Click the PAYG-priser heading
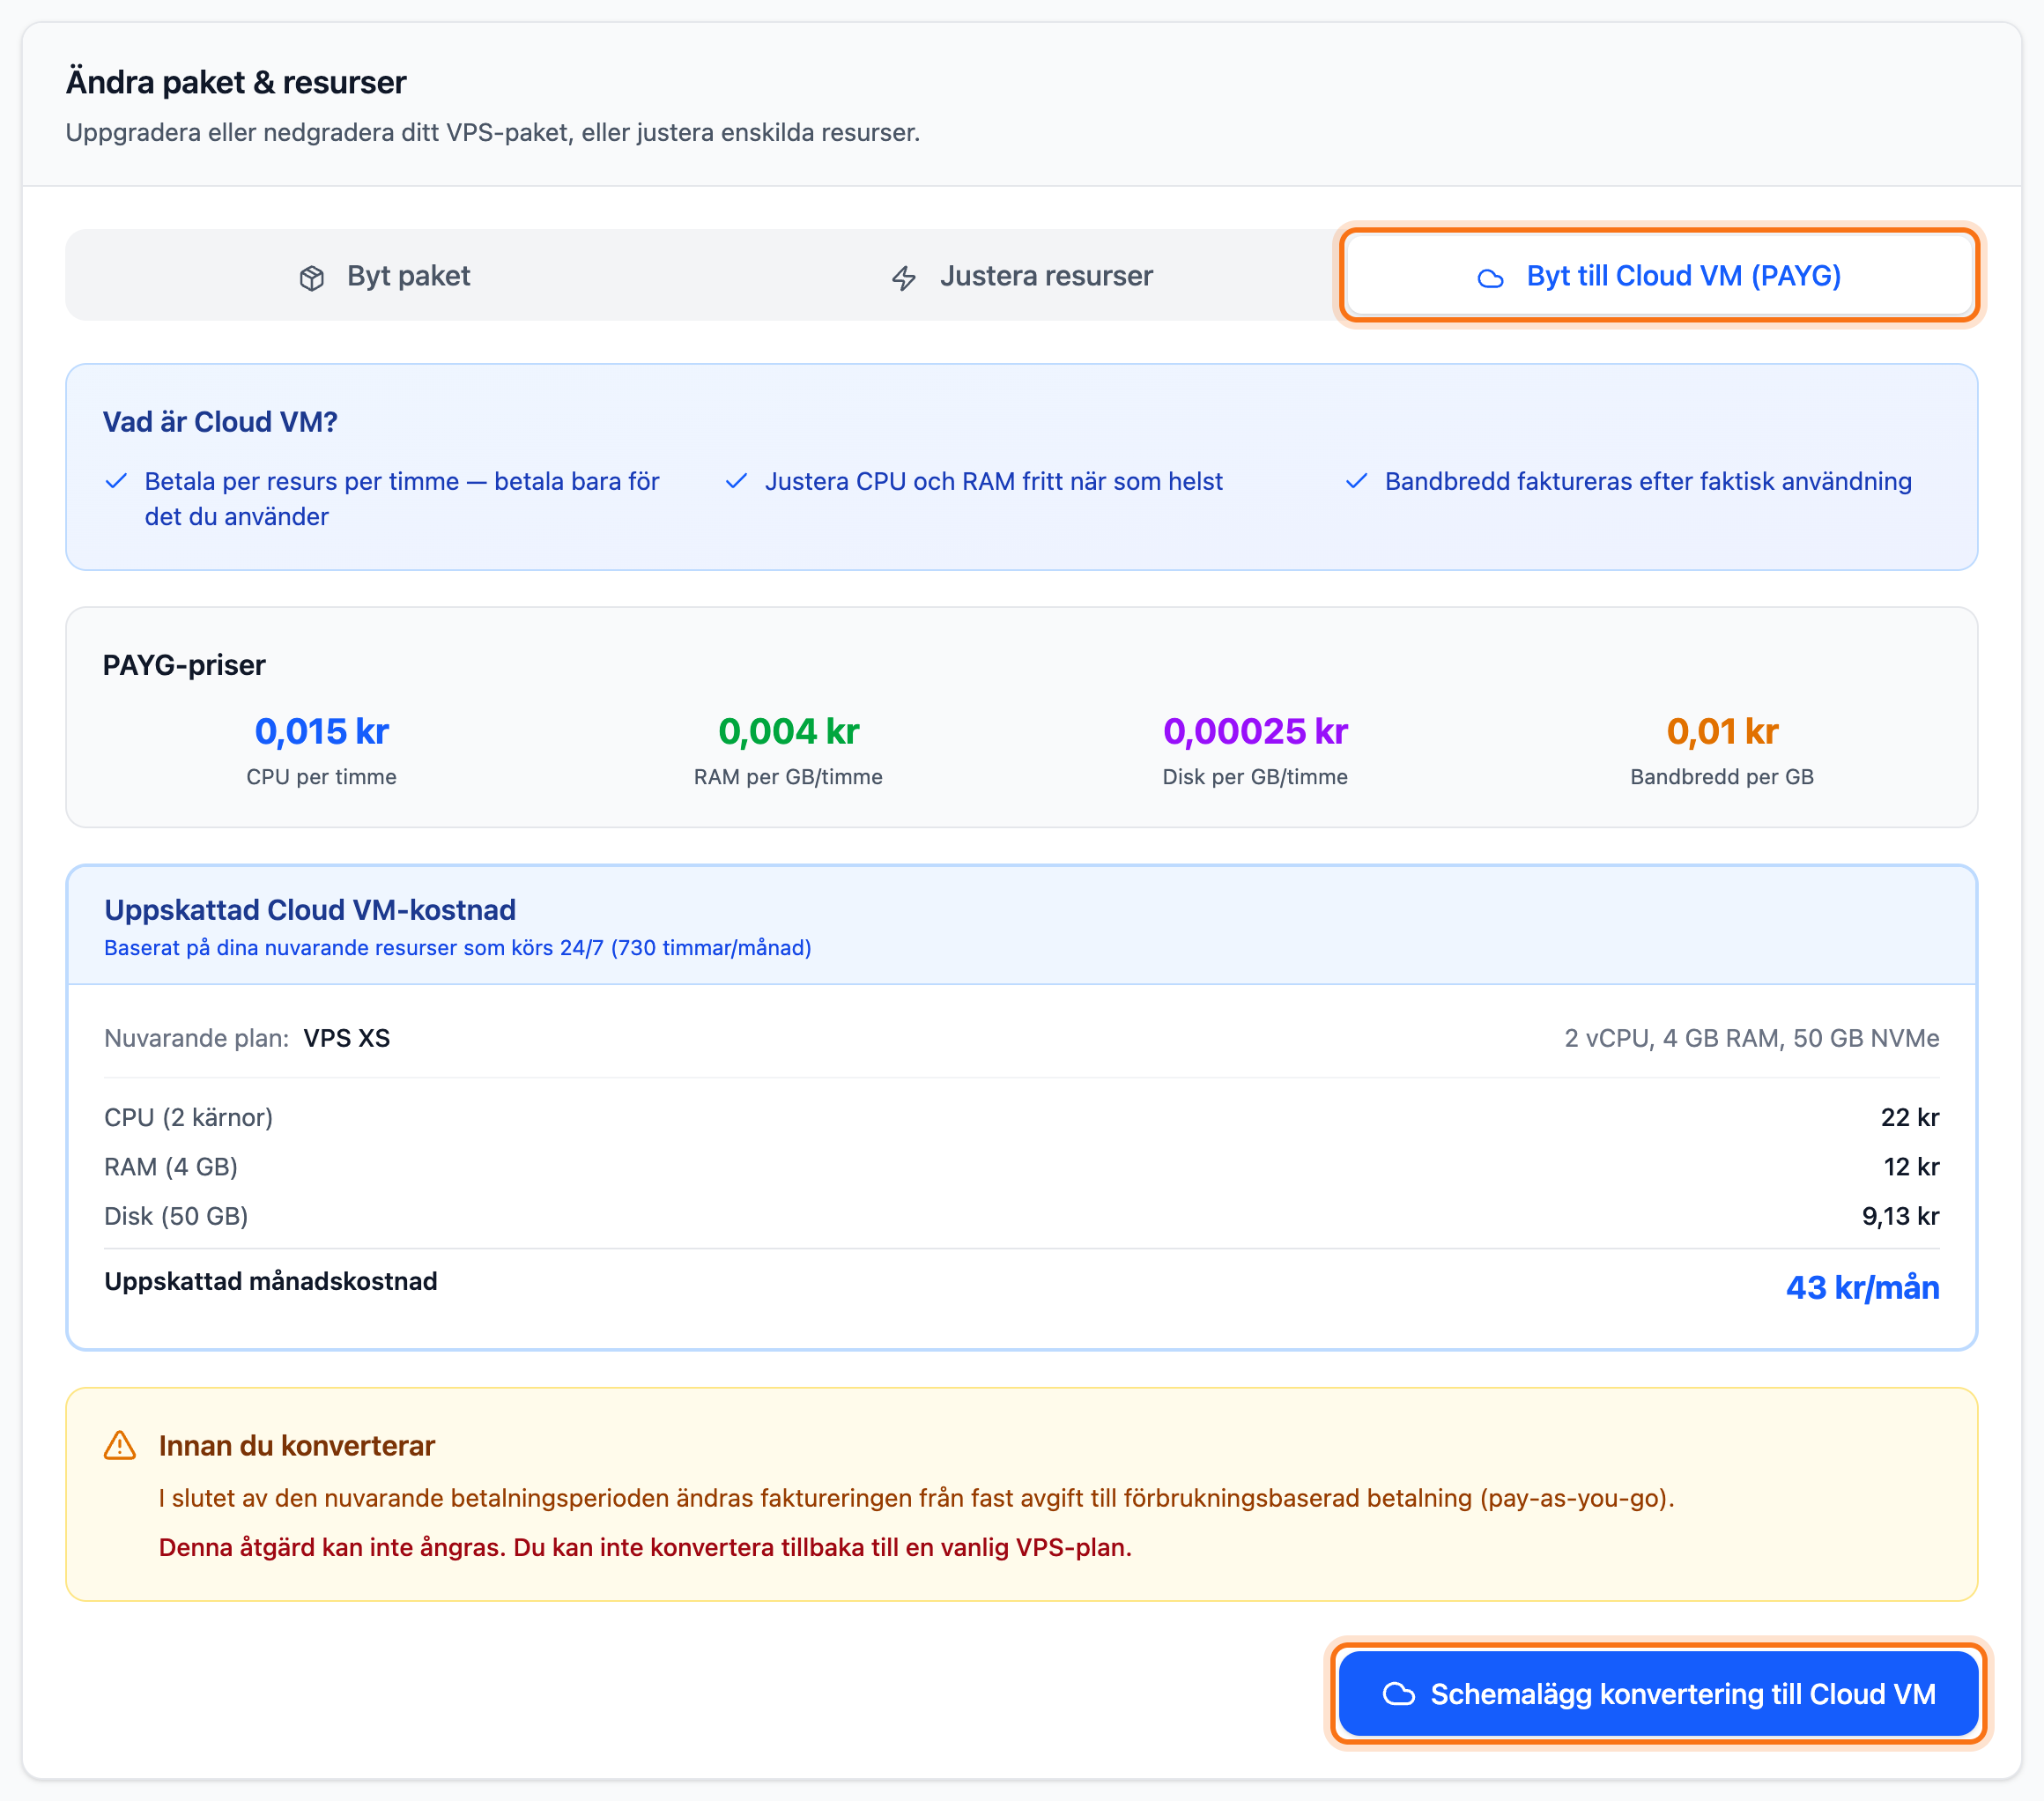Viewport: 2044px width, 1801px height. (184, 665)
